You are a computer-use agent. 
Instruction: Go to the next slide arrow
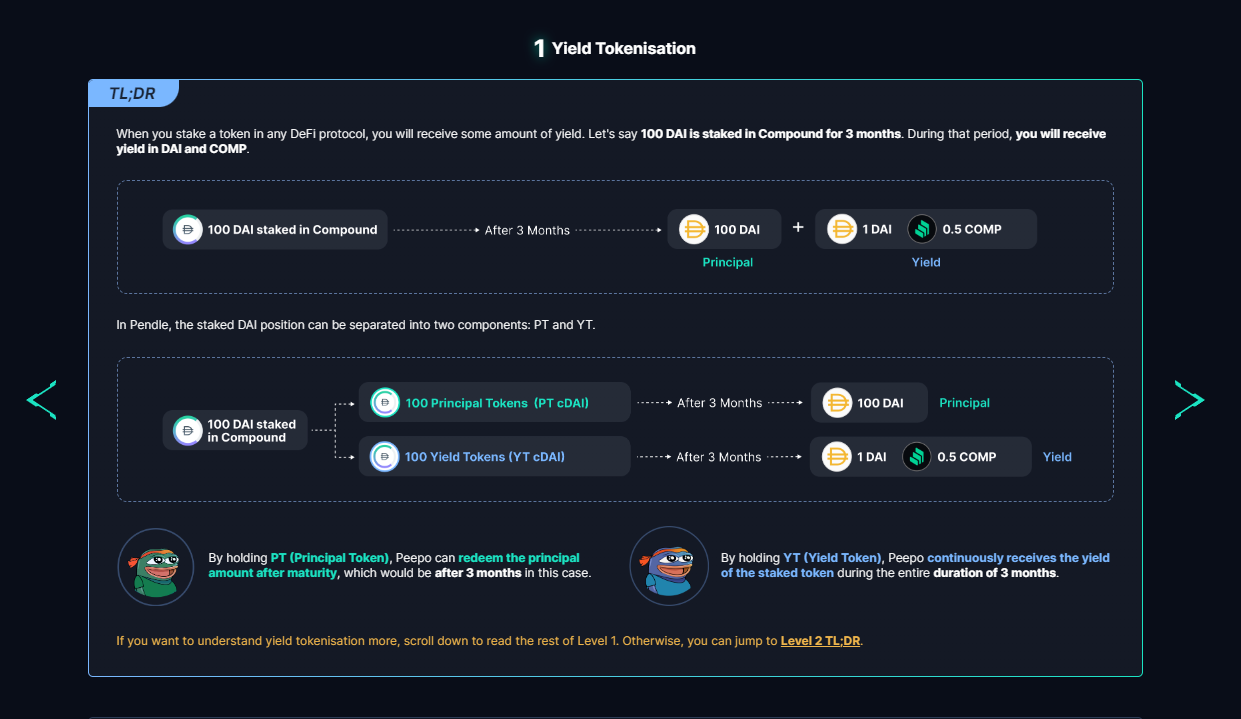(x=1189, y=400)
